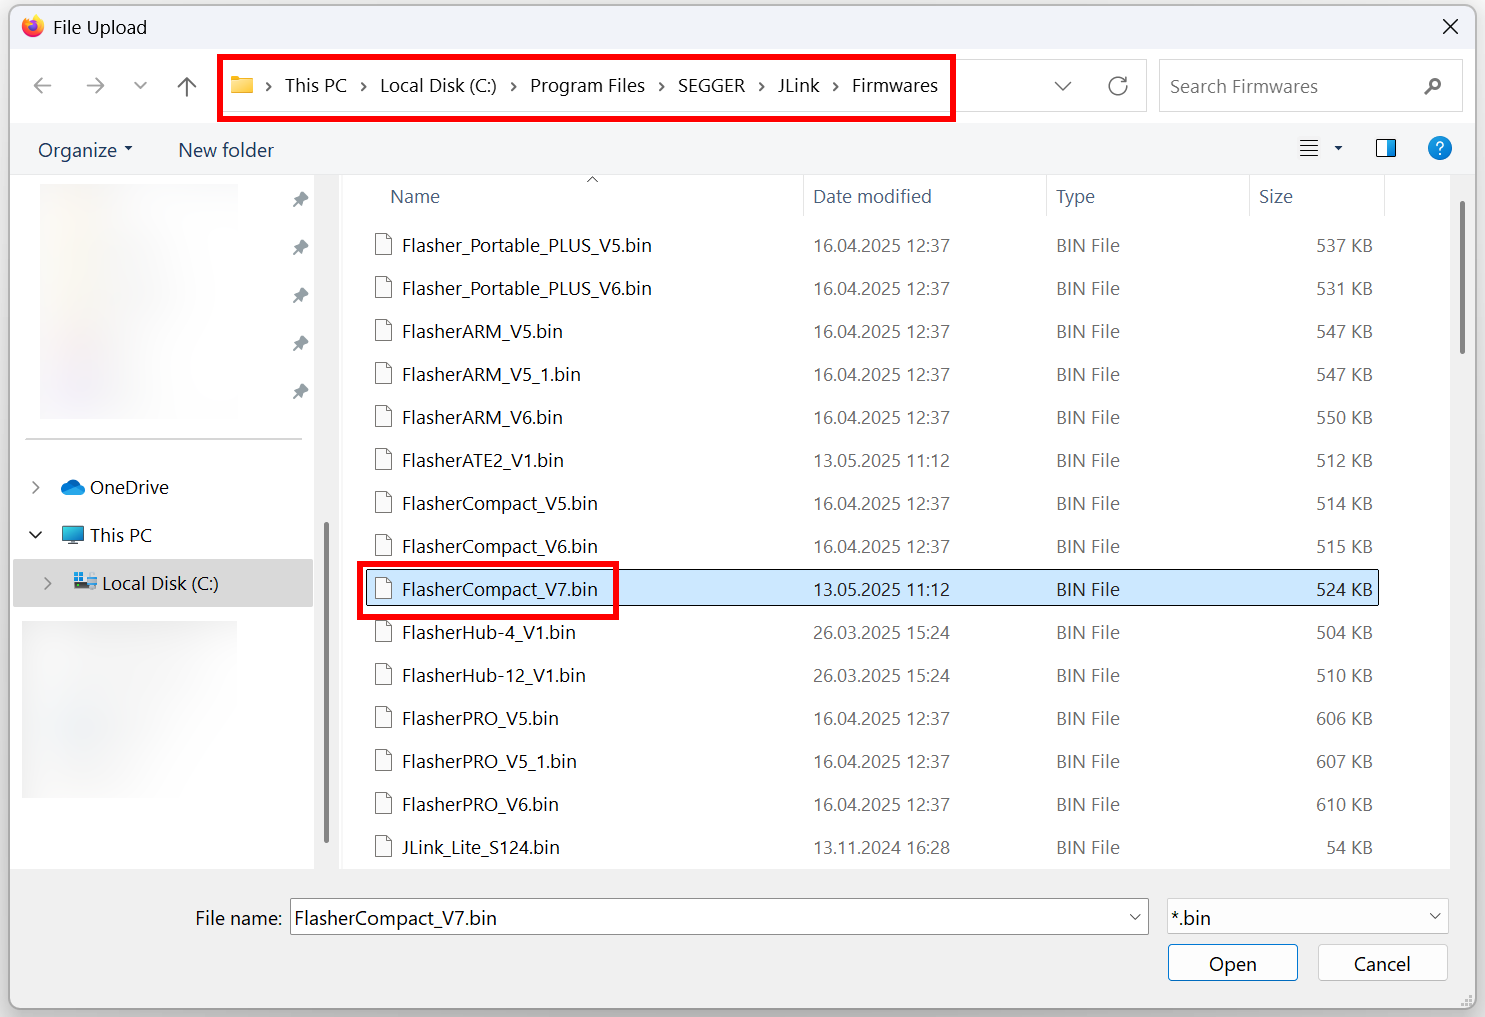The height and width of the screenshot is (1017, 1485).
Task: Navigate to This PC in breadcrumb
Action: (316, 86)
